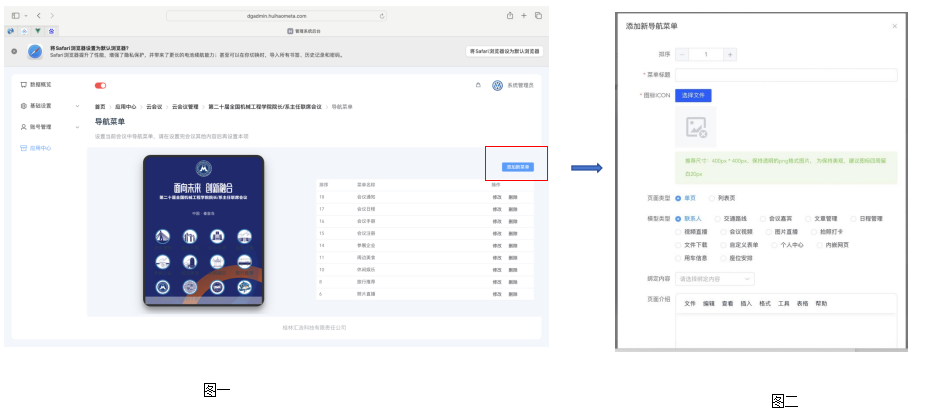Click 删除 for the 参展企业 row
This screenshot has height=413, width=925.
point(513,245)
